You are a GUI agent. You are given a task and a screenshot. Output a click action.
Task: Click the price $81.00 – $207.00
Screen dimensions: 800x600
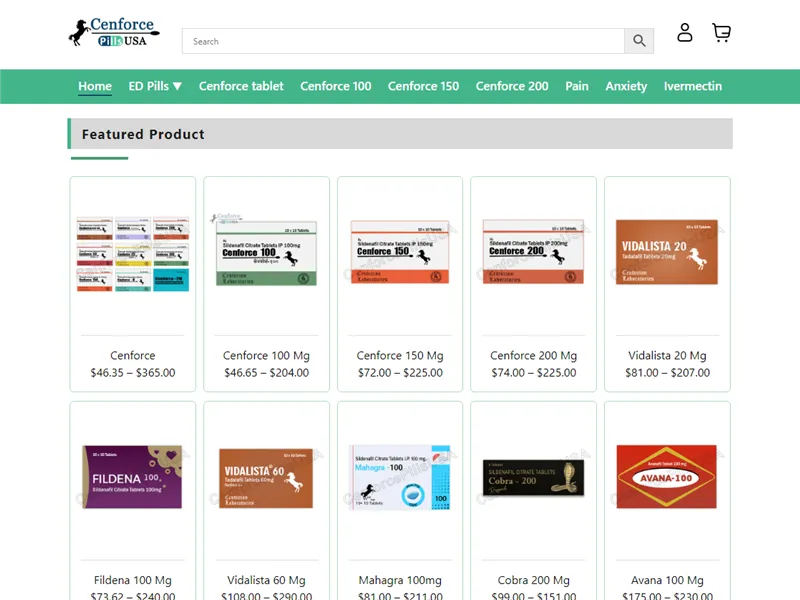click(x=667, y=373)
